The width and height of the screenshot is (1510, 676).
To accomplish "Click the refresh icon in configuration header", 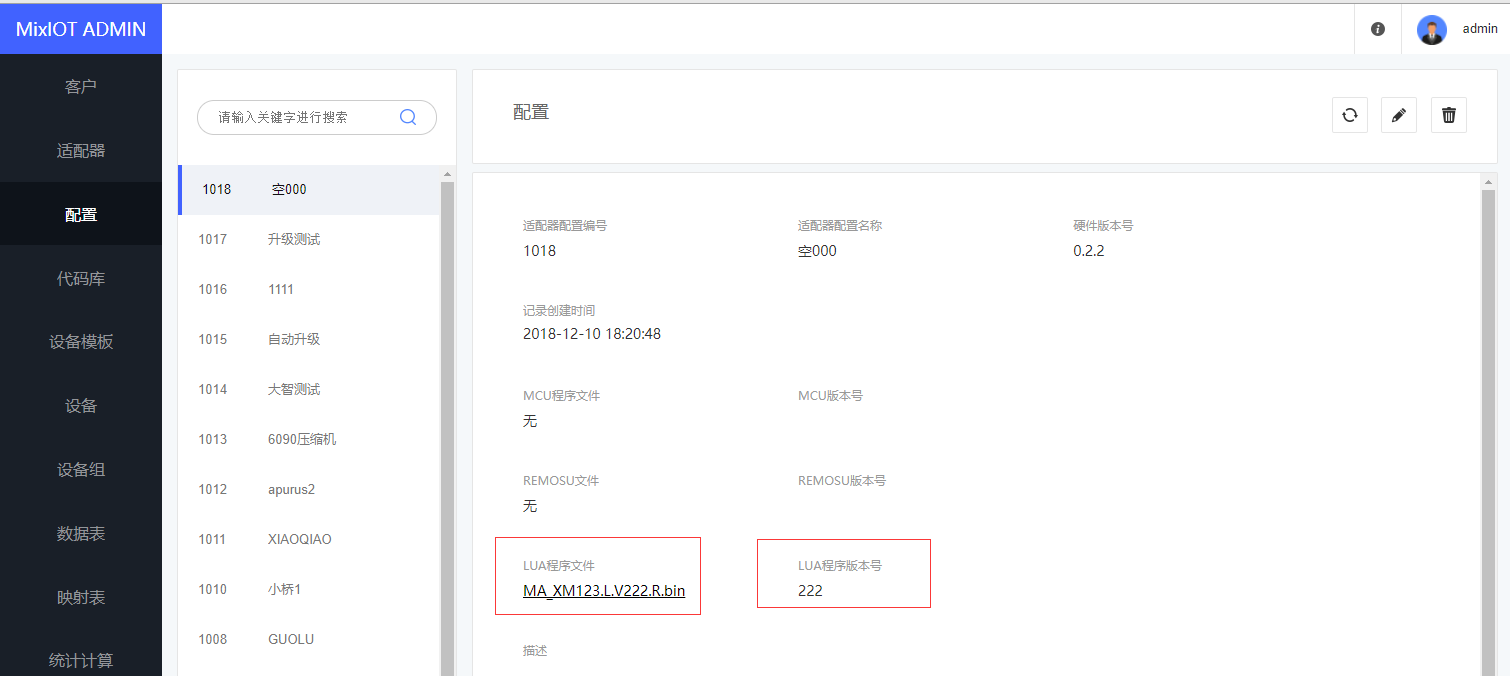I will [x=1349, y=115].
